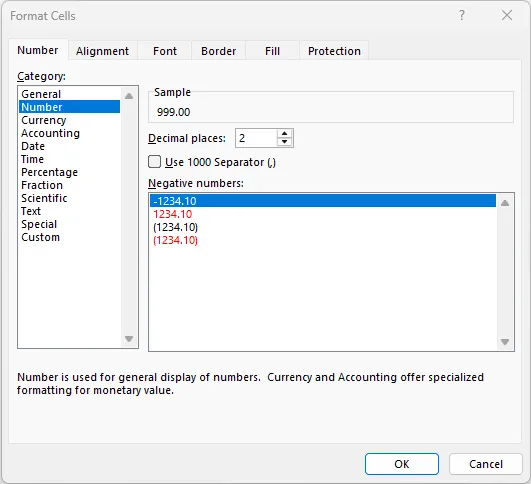Confirm with the OK button
The image size is (531, 484).
(x=402, y=464)
